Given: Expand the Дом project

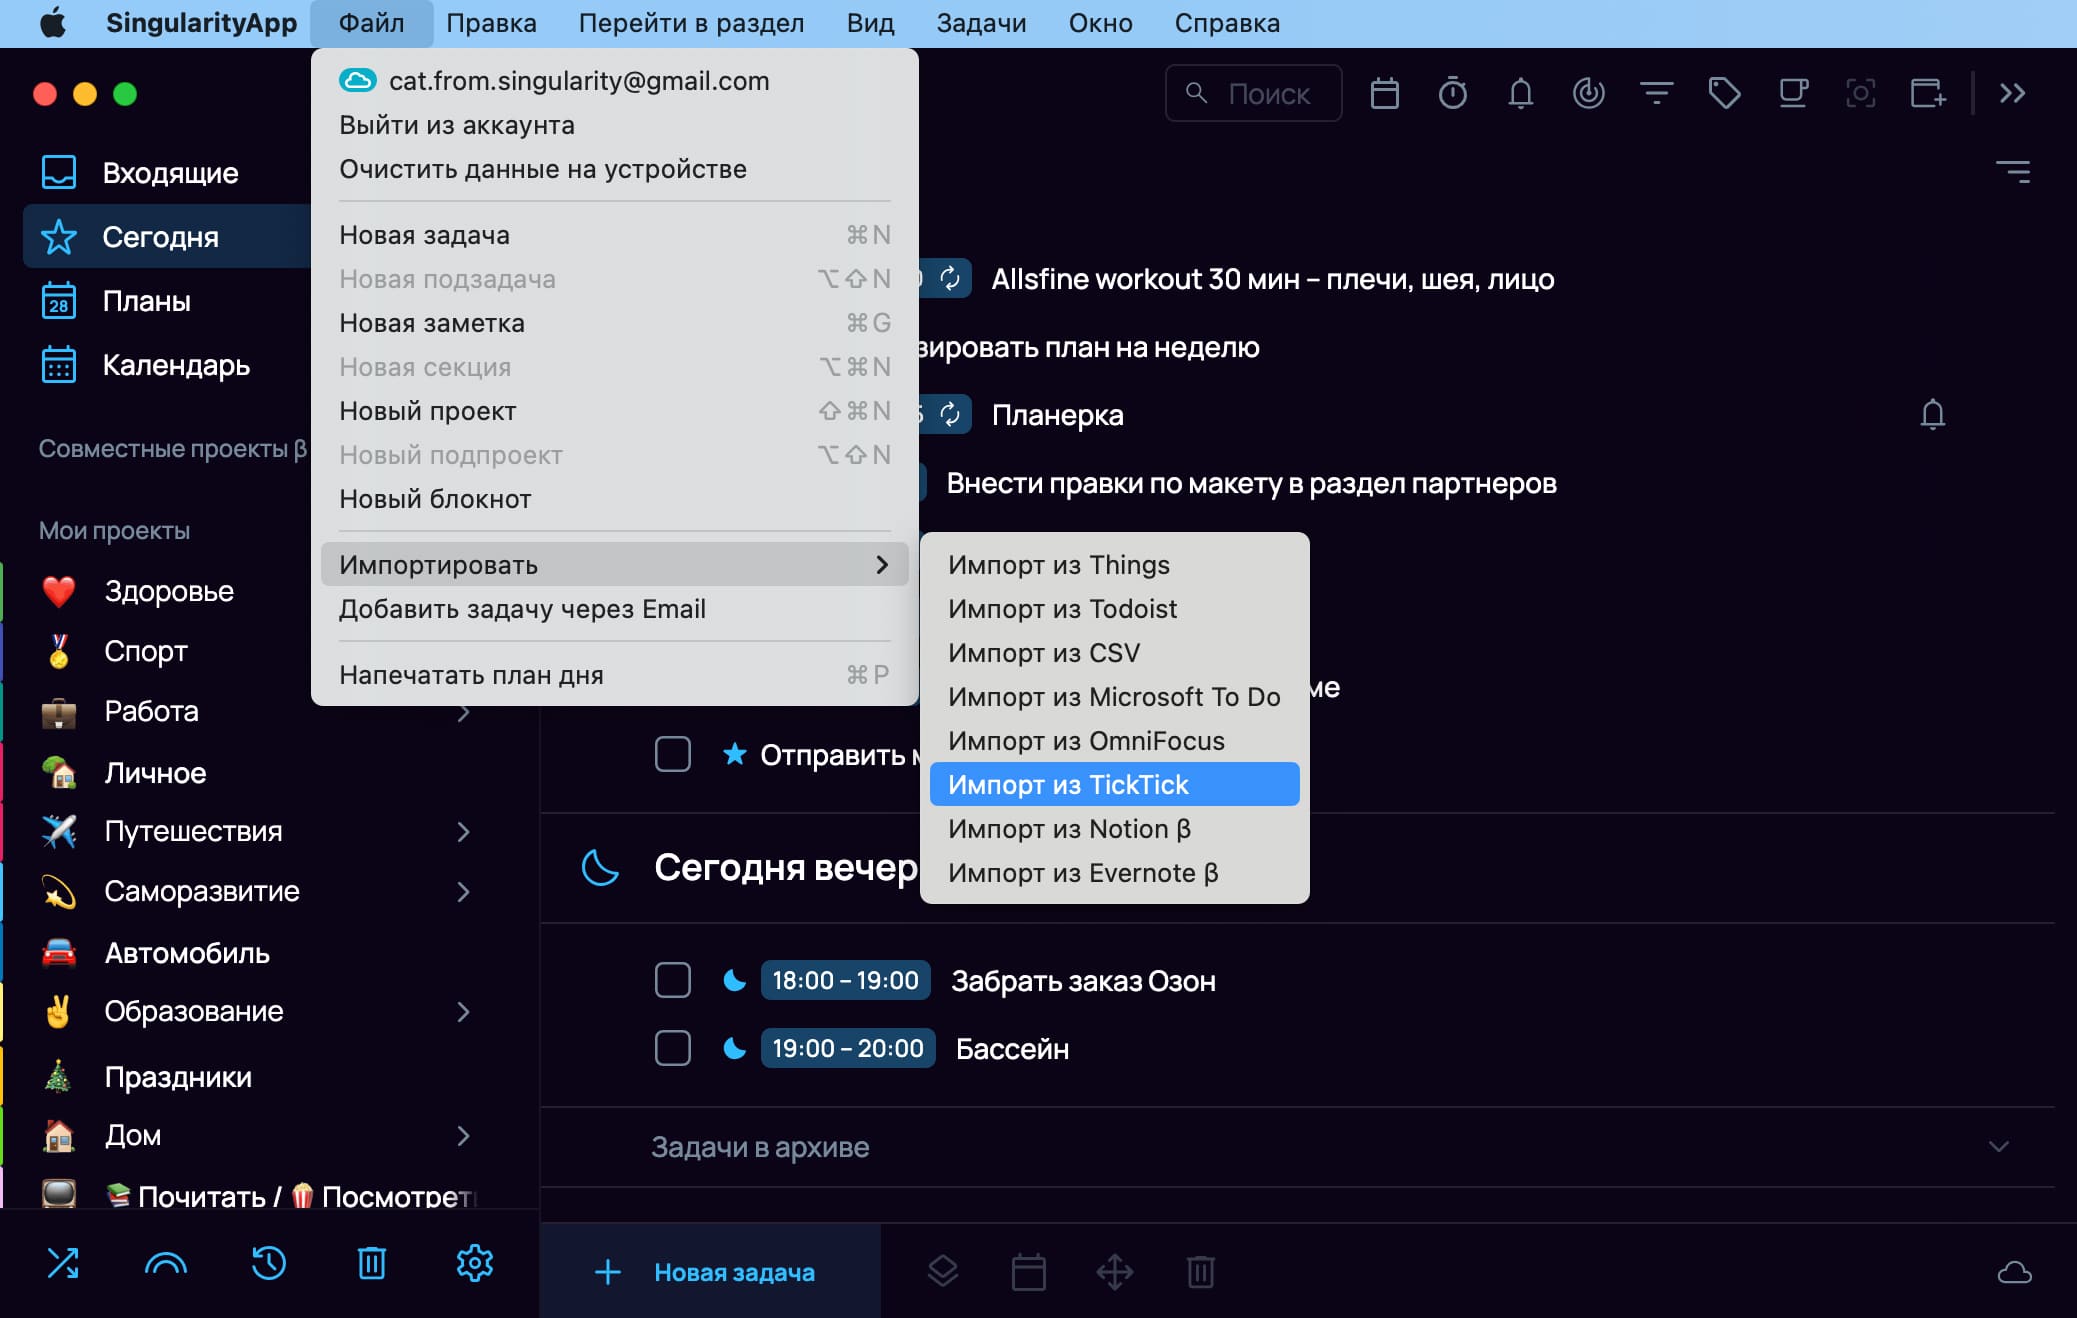Looking at the screenshot, I should 463,1135.
